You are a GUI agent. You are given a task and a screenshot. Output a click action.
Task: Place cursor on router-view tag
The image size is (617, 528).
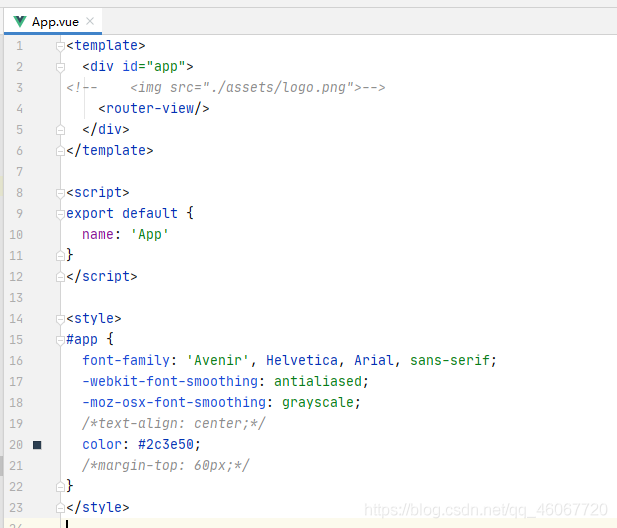[153, 108]
